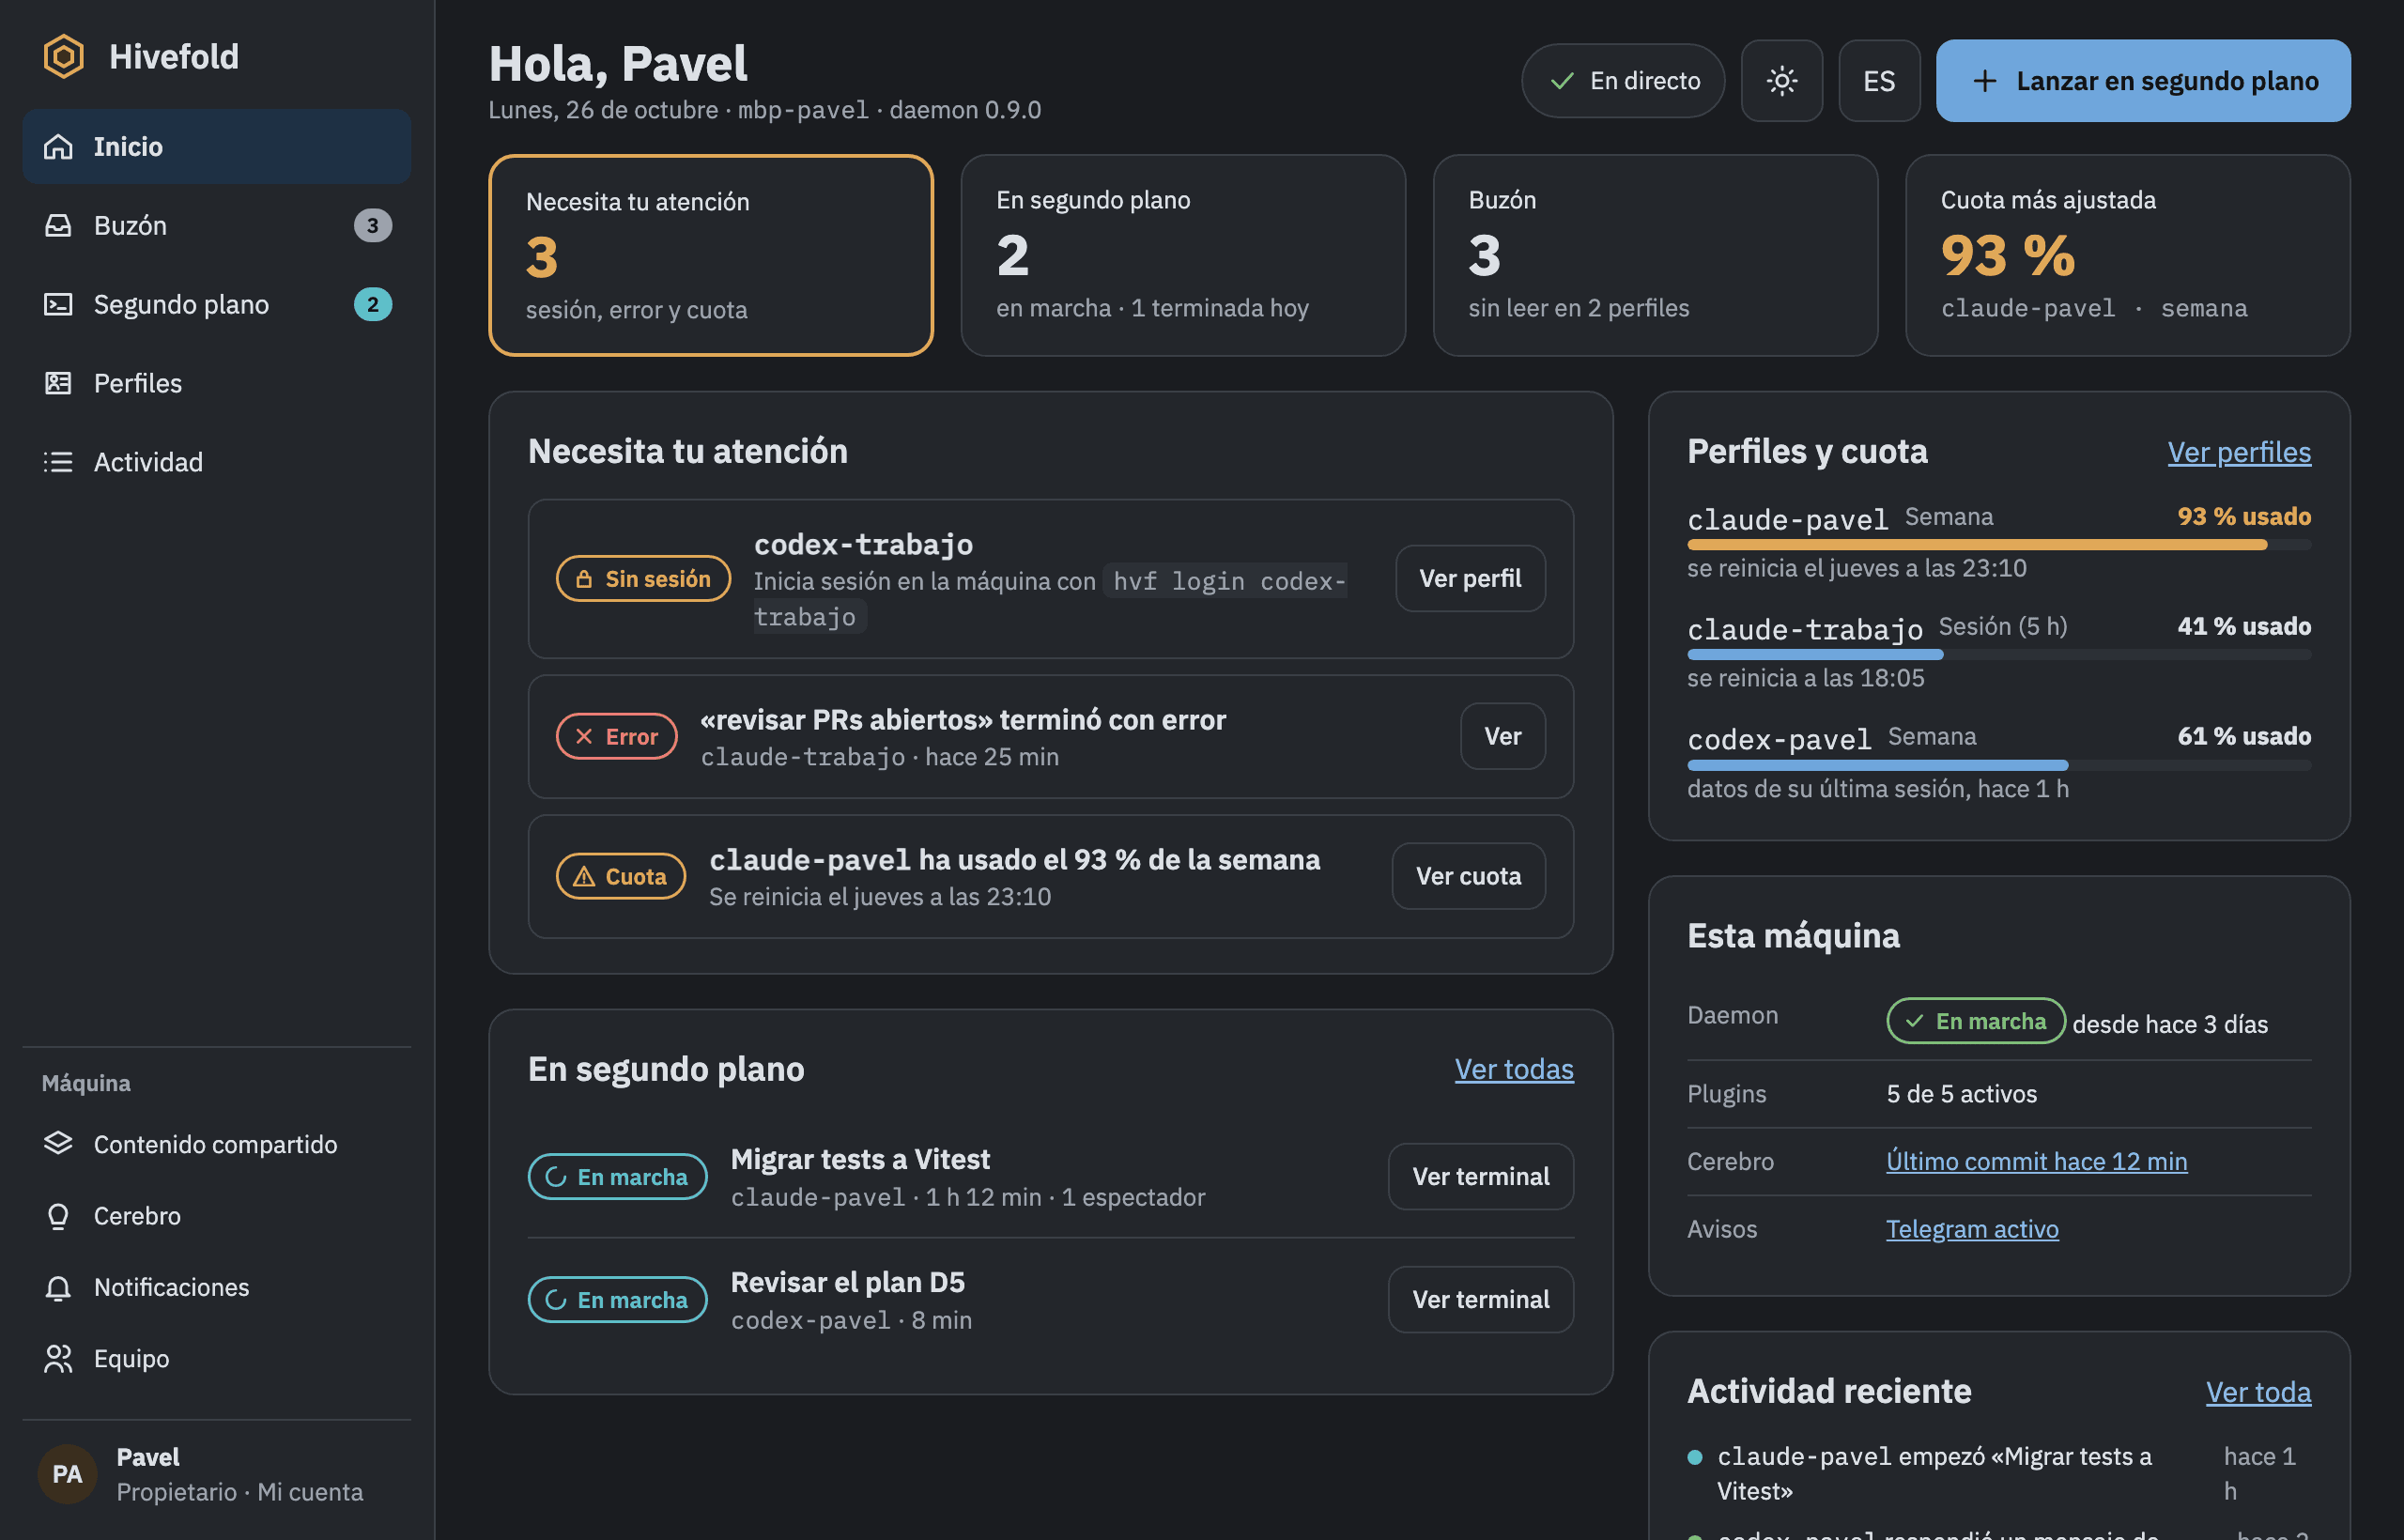The image size is (2404, 1540).
Task: Open the En segundo plano summary card
Action: (1183, 255)
